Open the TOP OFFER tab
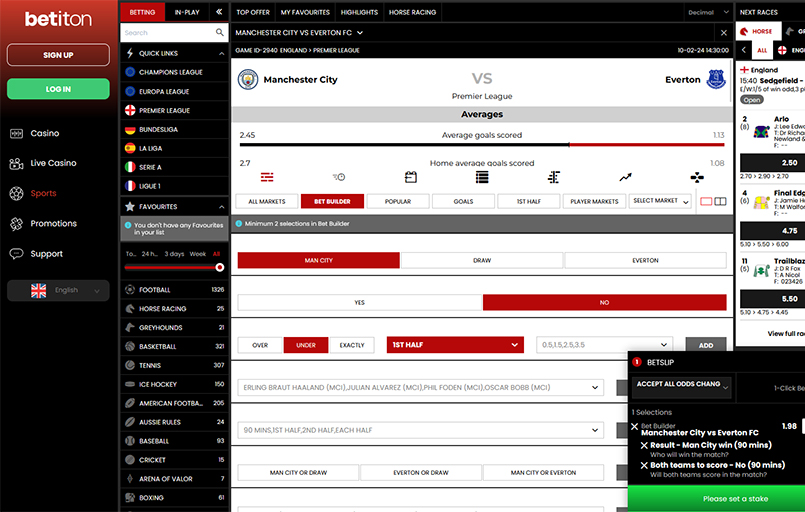The image size is (805, 512). (x=253, y=12)
